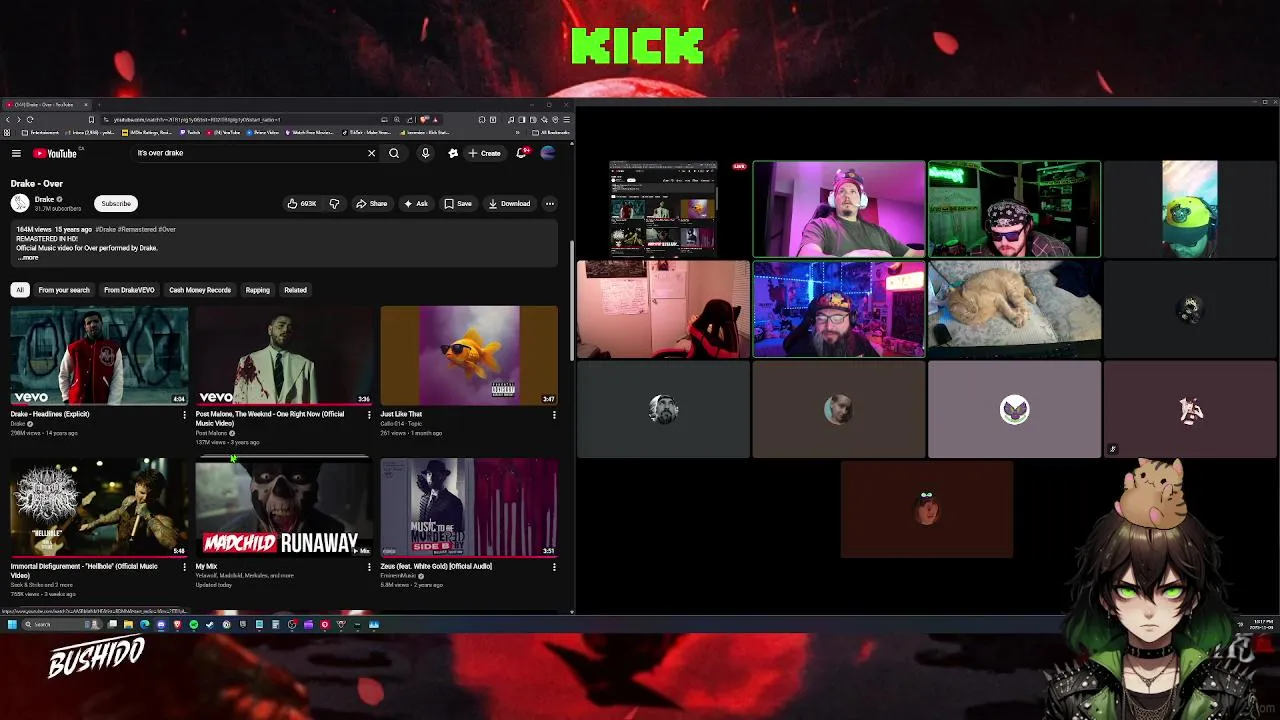The image size is (1280, 720).
Task: Click the Windows taskbar Search box
Action: coord(60,624)
